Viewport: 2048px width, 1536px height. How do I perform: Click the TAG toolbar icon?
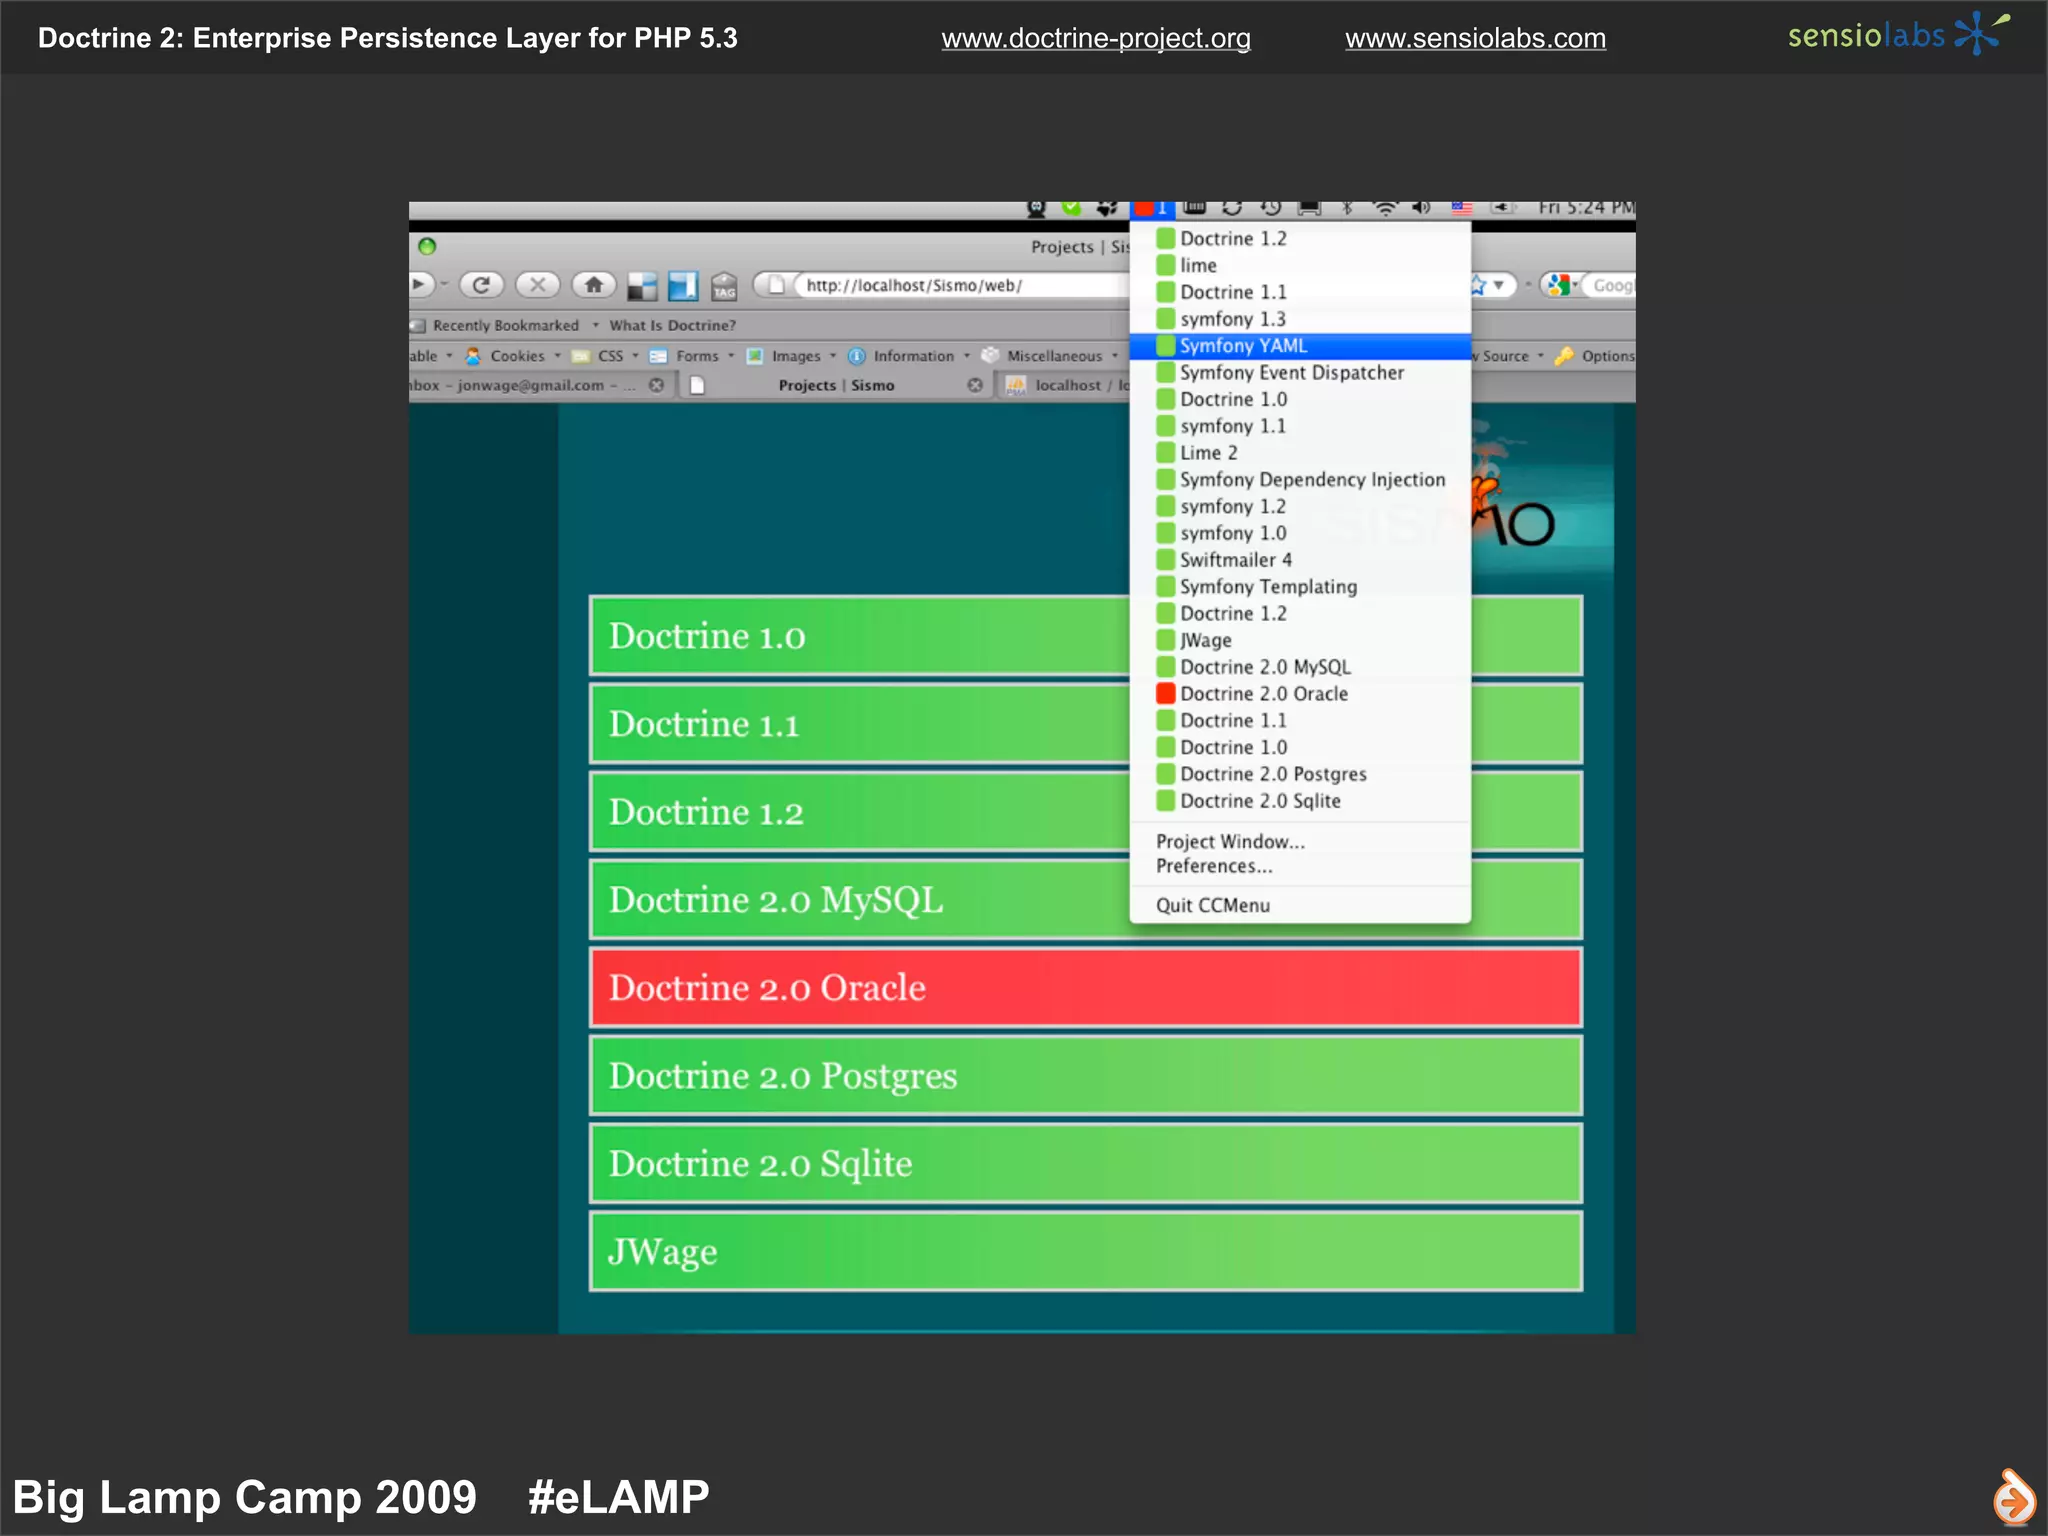click(x=724, y=287)
